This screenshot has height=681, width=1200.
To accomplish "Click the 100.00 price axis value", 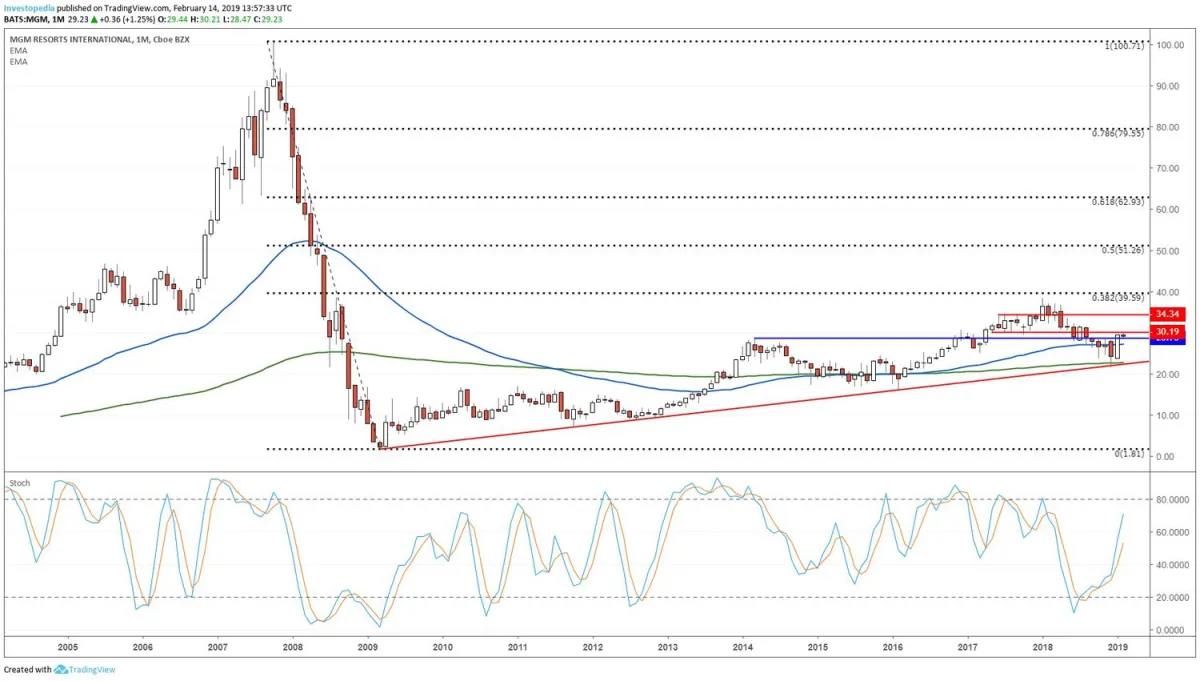I will [x=1170, y=45].
